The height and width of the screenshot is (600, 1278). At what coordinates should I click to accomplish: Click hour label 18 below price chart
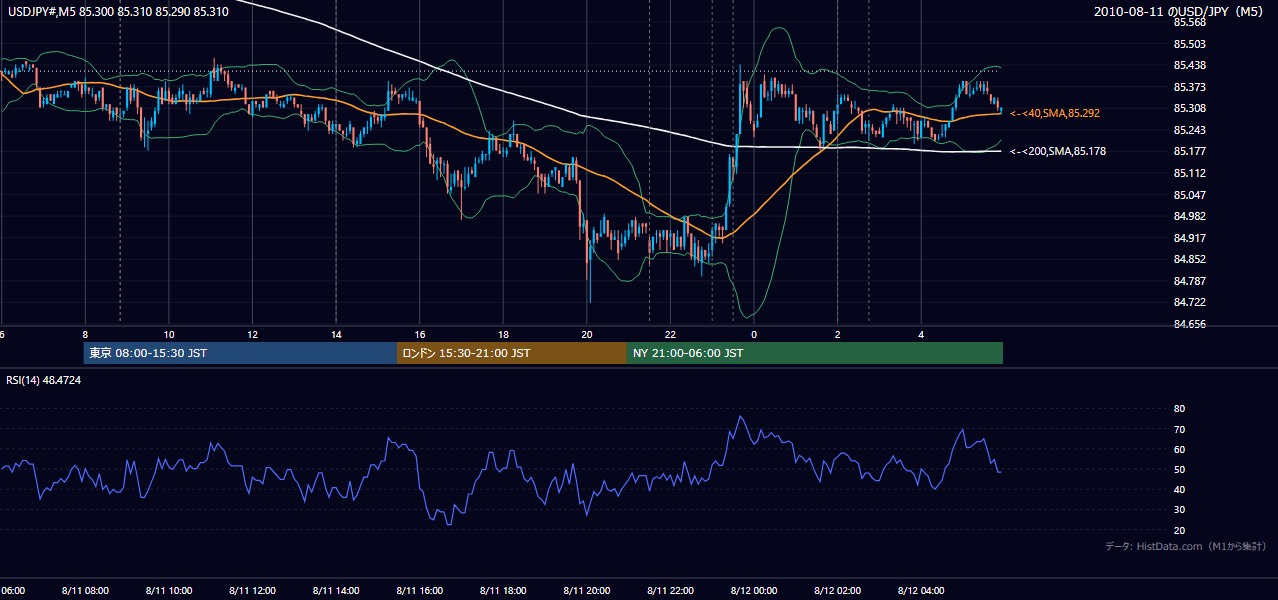(x=503, y=334)
